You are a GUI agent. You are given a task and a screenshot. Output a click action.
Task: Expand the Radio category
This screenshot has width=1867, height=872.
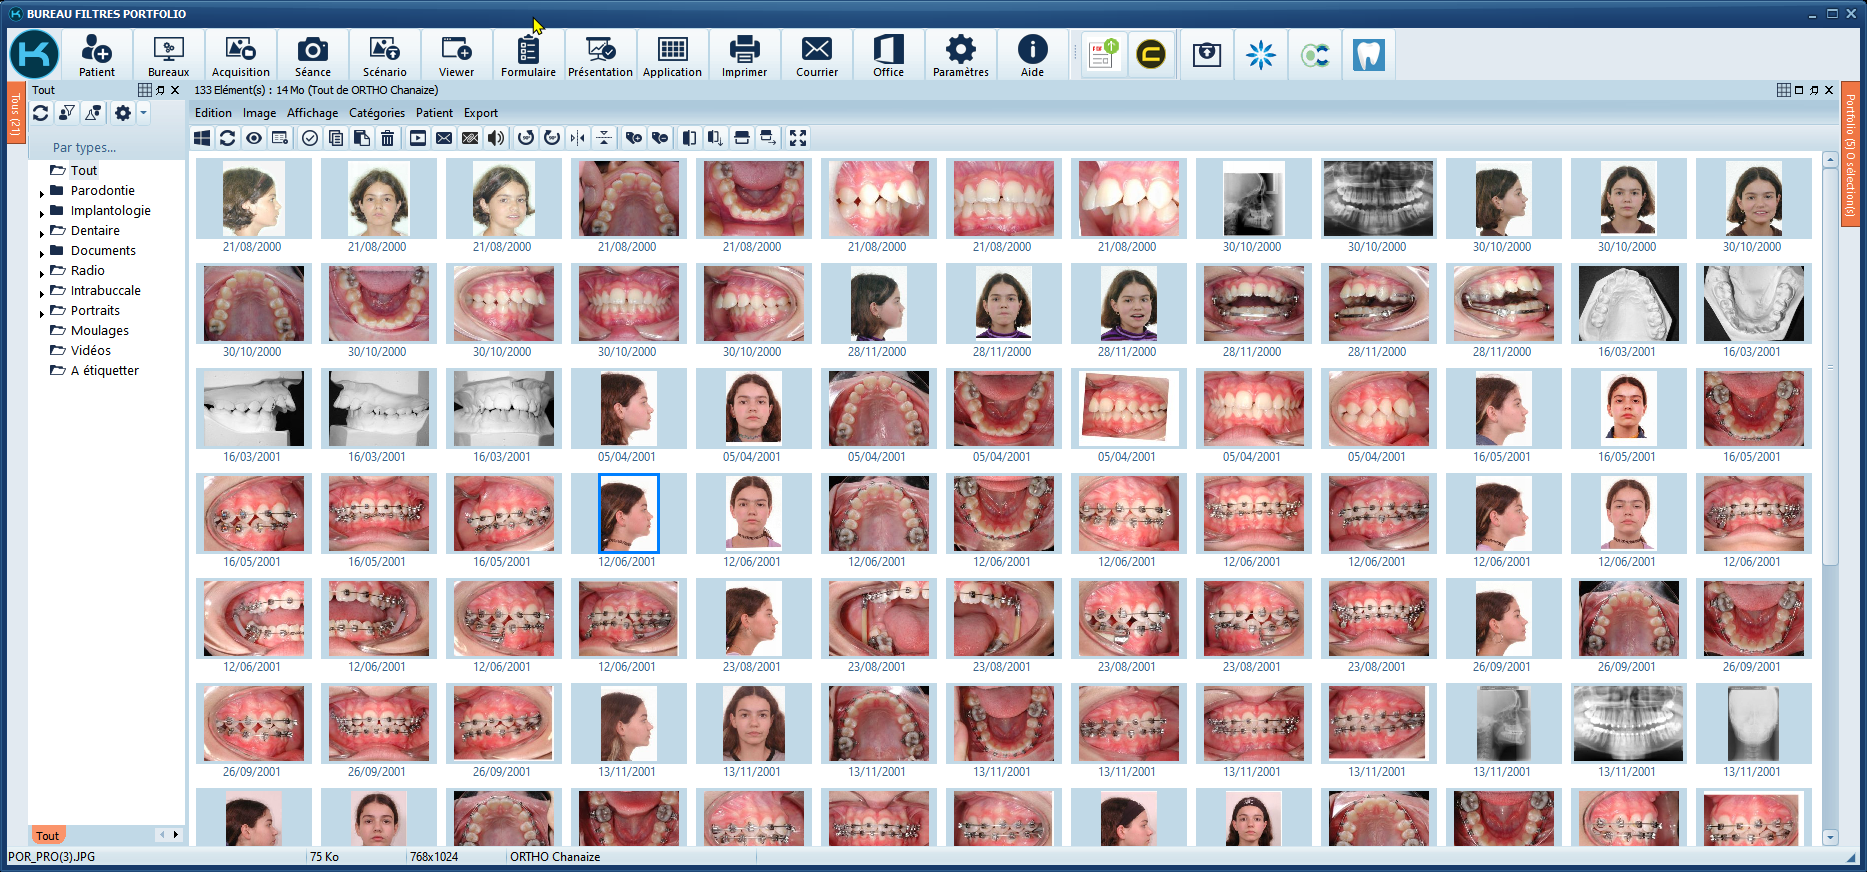[x=42, y=273]
